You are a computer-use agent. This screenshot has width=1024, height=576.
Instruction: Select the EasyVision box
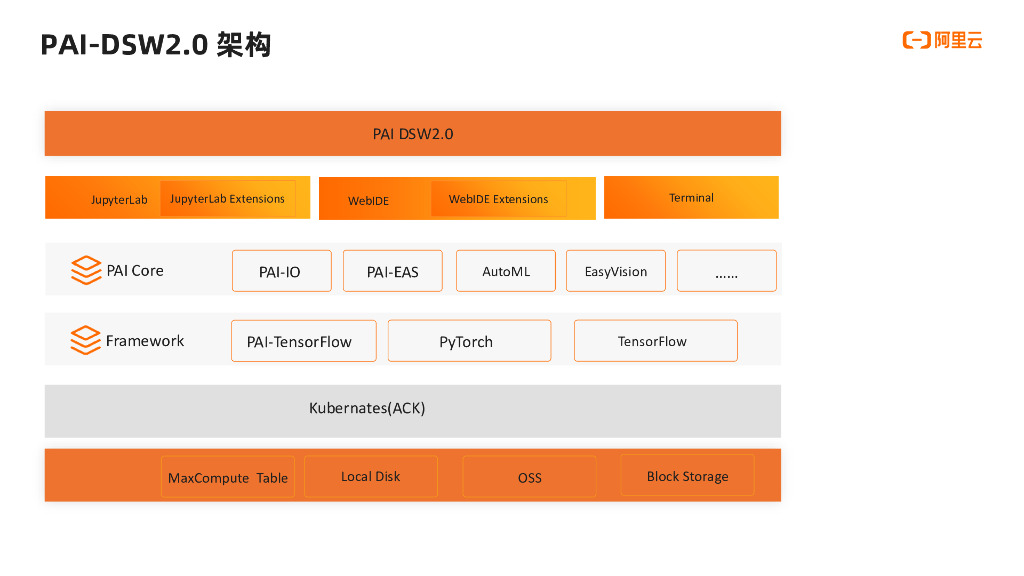tap(616, 271)
